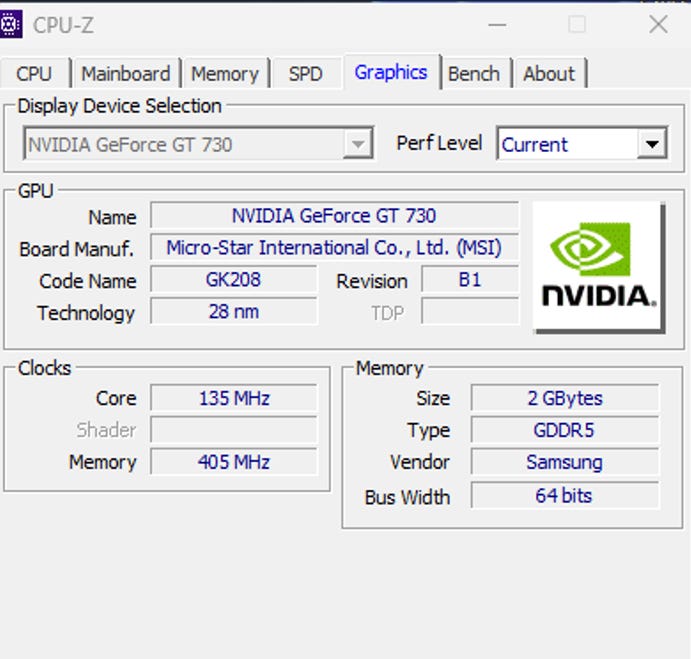Click the Clocks group label

pyautogui.click(x=44, y=368)
